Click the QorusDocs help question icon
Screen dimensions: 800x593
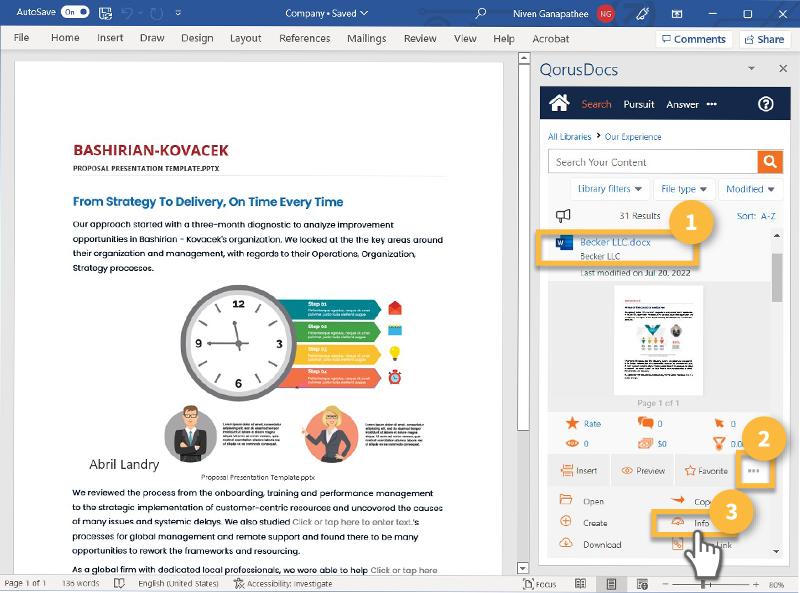(x=765, y=104)
